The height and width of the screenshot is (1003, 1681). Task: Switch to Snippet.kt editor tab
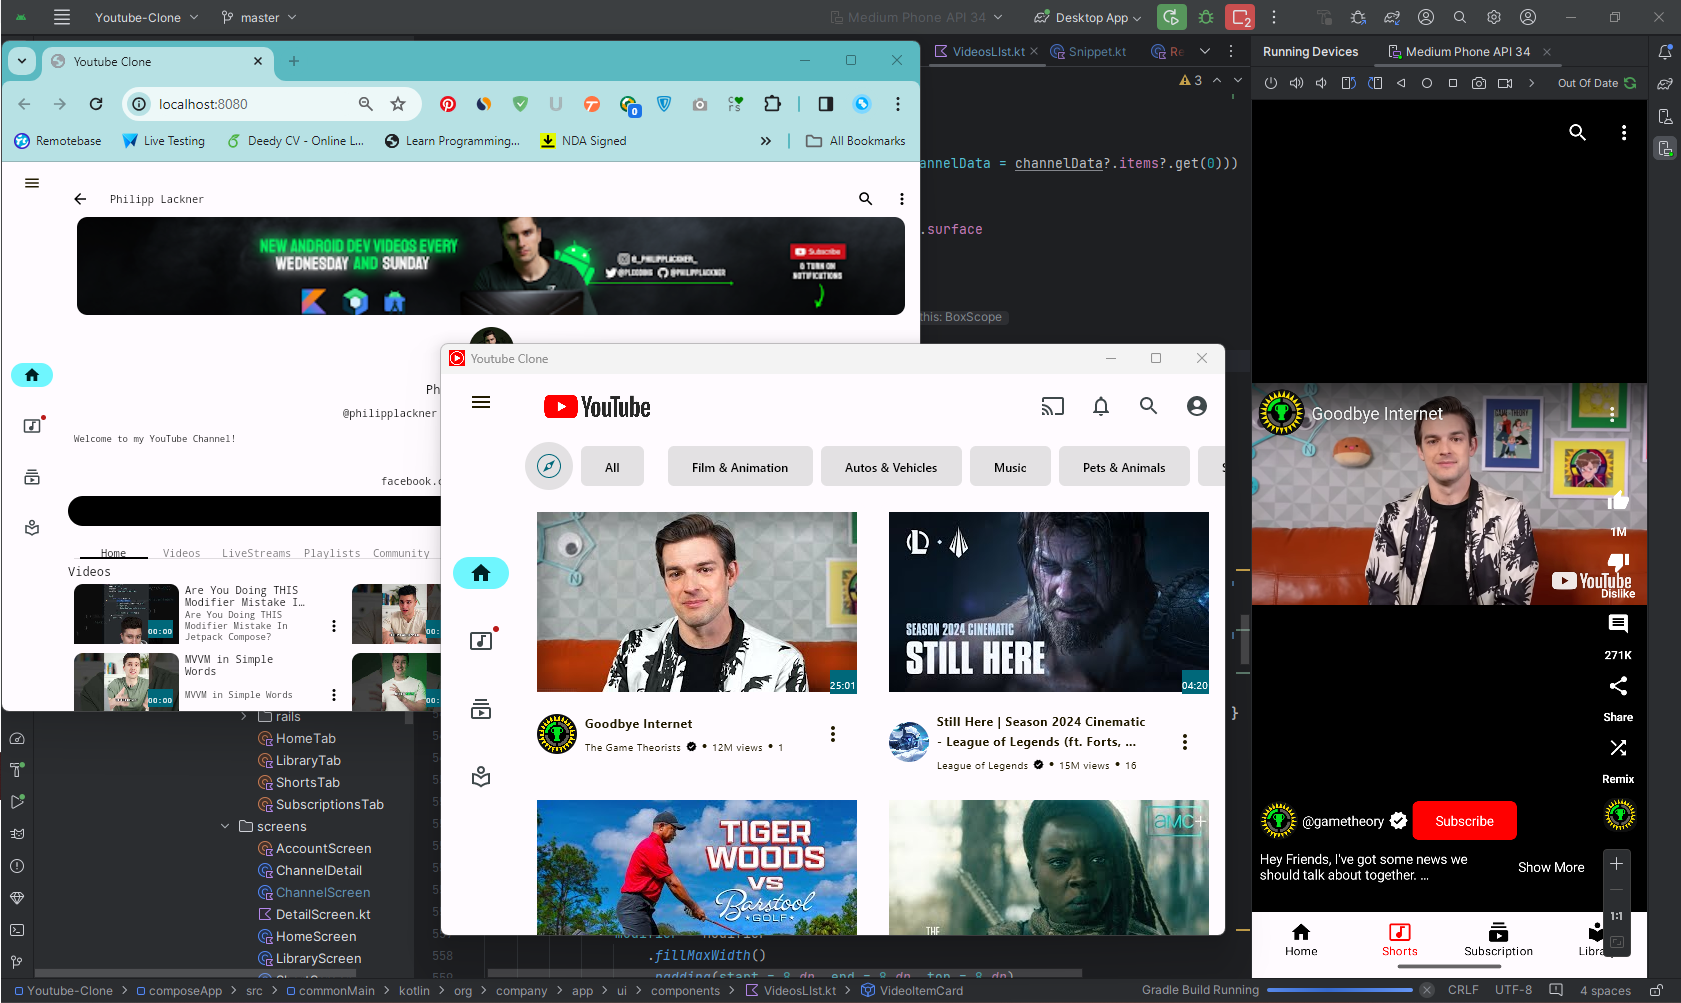1097,51
